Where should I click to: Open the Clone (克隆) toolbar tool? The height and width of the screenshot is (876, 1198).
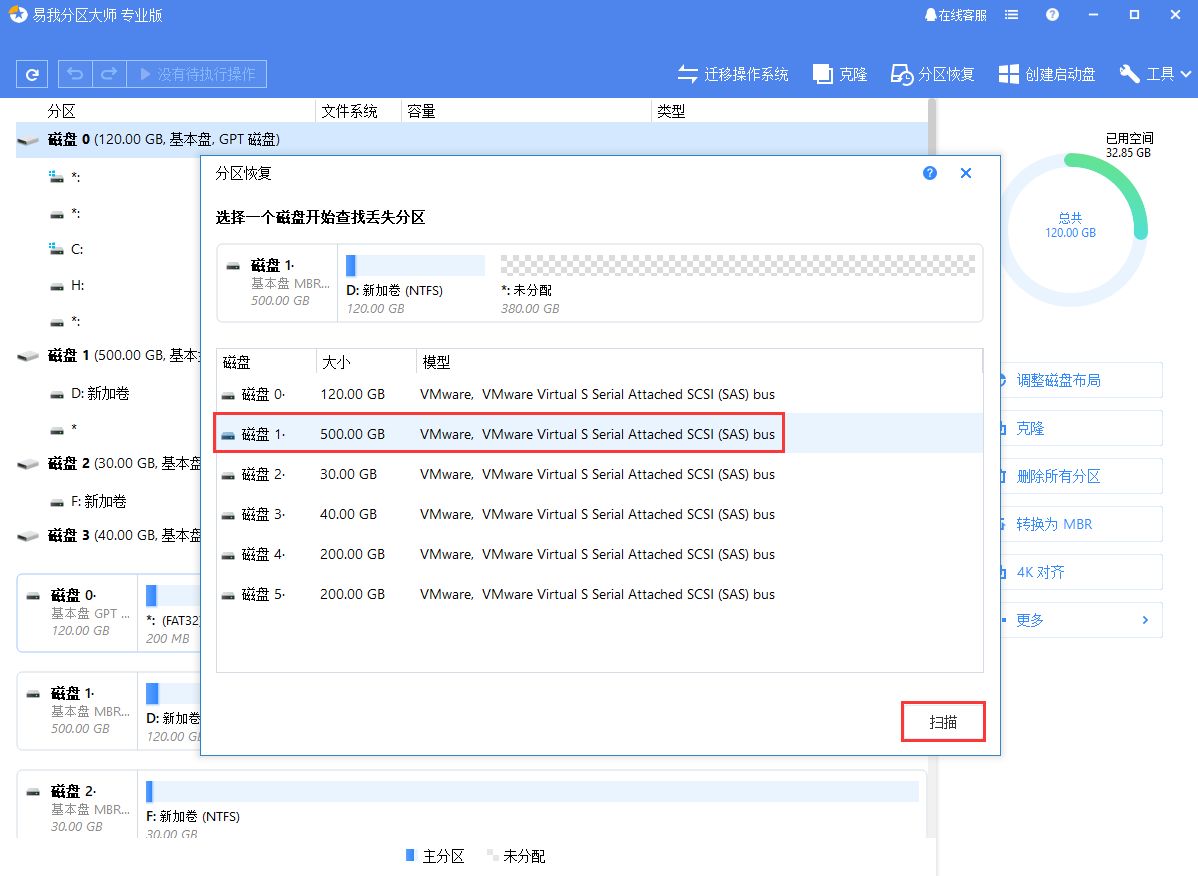pyautogui.click(x=840, y=74)
